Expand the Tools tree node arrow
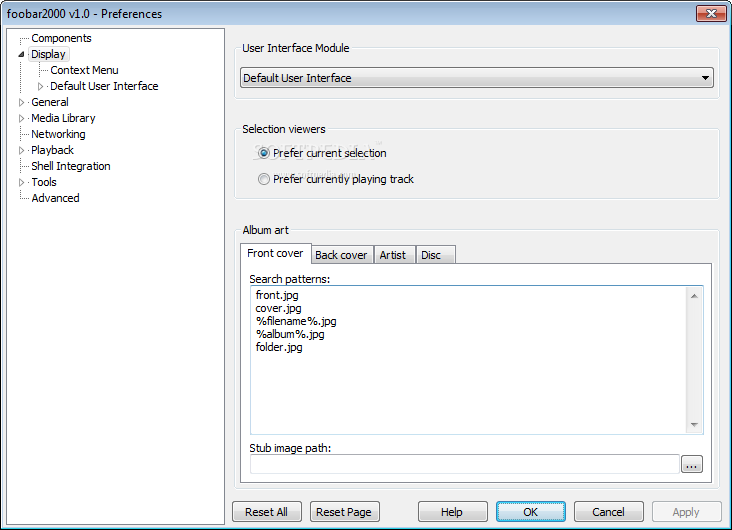Viewport: 732px width, 530px height. tap(21, 183)
